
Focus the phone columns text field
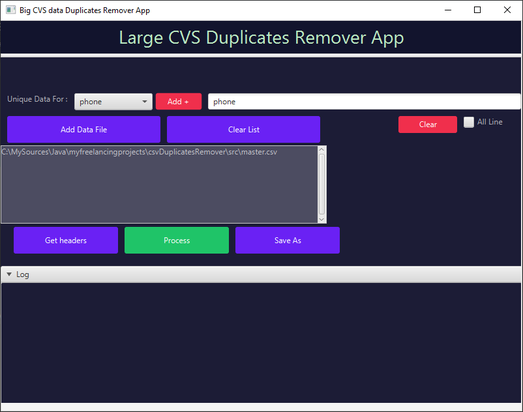(364, 101)
